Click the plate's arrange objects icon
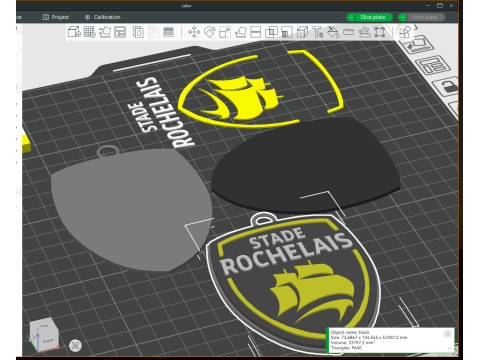This screenshot has height=360, width=480. click(433, 65)
